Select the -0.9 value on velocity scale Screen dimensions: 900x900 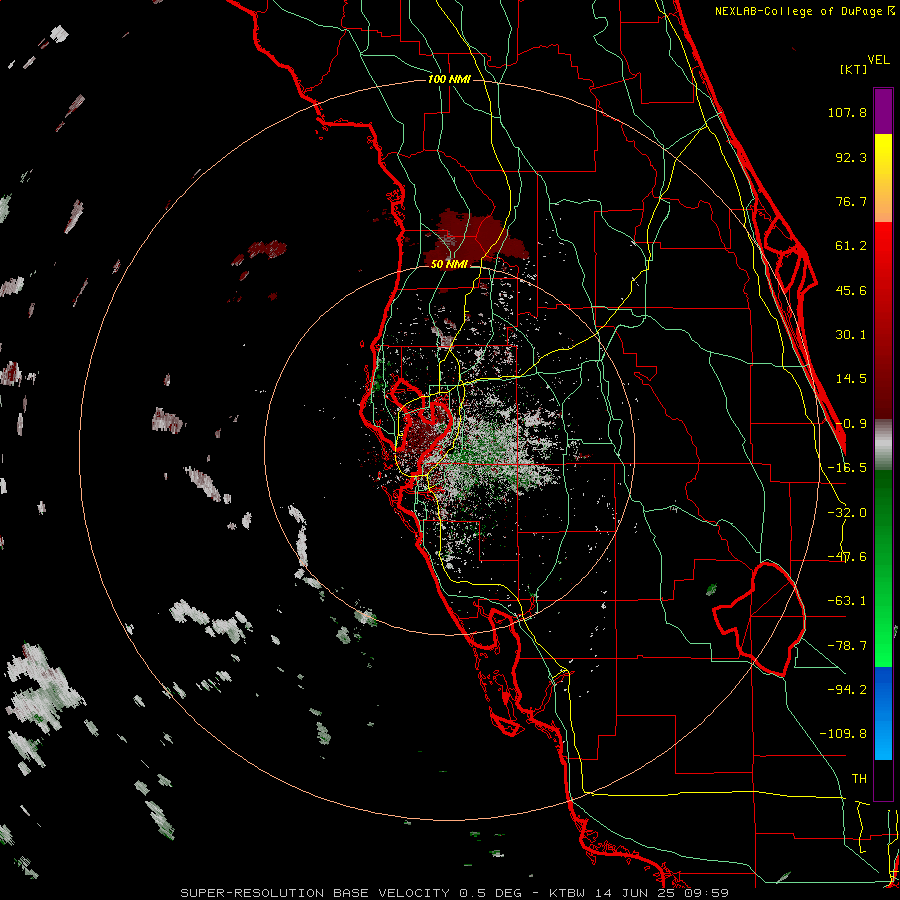851,424
